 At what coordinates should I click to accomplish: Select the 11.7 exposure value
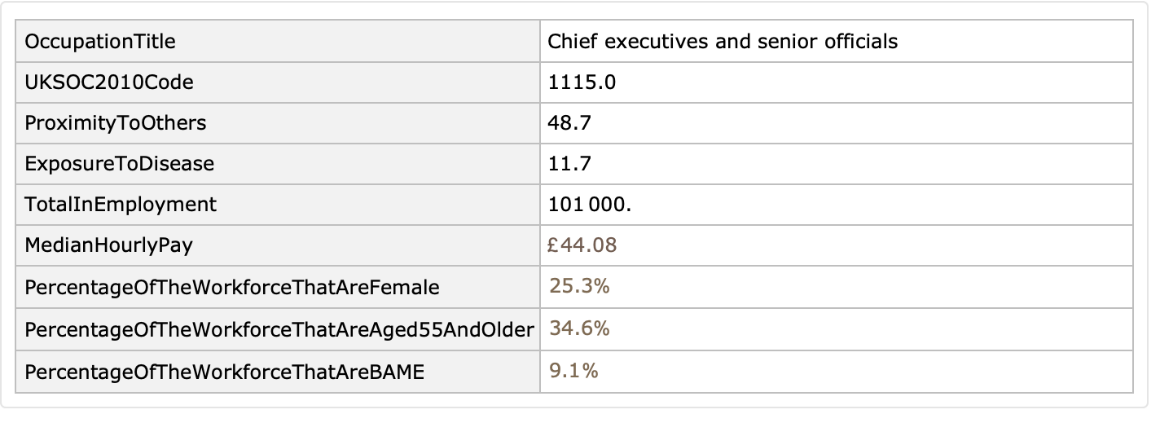click(x=567, y=166)
